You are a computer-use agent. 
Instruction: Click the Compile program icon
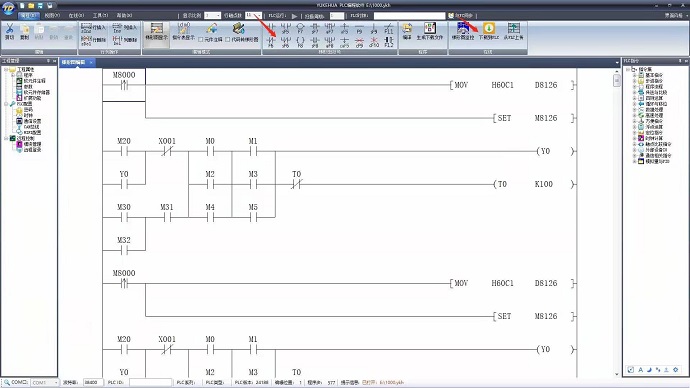407,31
